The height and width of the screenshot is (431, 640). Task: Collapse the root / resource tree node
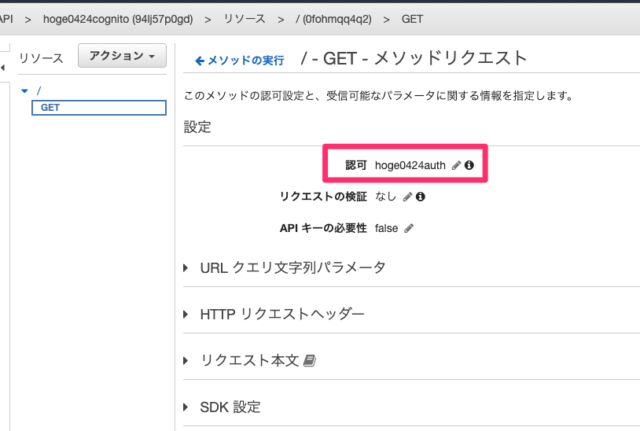(24, 91)
